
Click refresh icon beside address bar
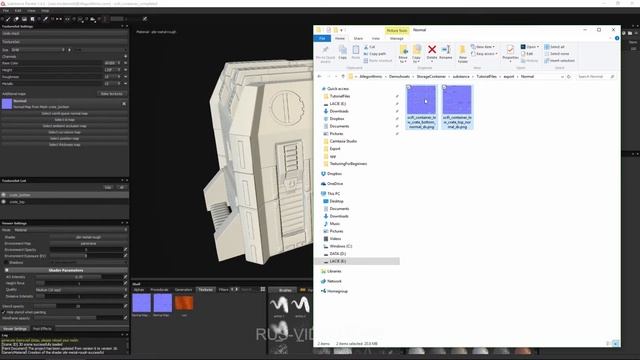pyautogui.click(x=569, y=76)
